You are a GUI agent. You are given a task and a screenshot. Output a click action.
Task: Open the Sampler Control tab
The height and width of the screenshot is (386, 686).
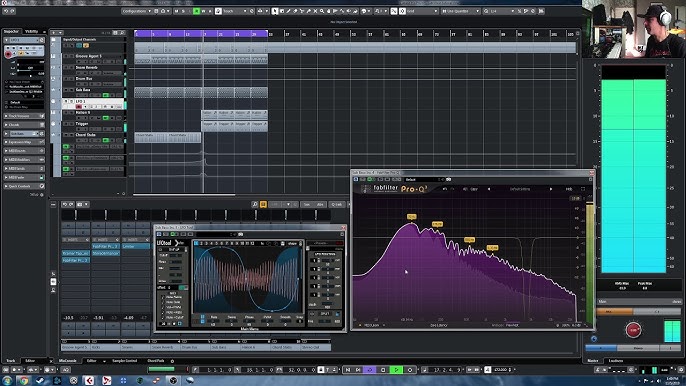[125, 361]
